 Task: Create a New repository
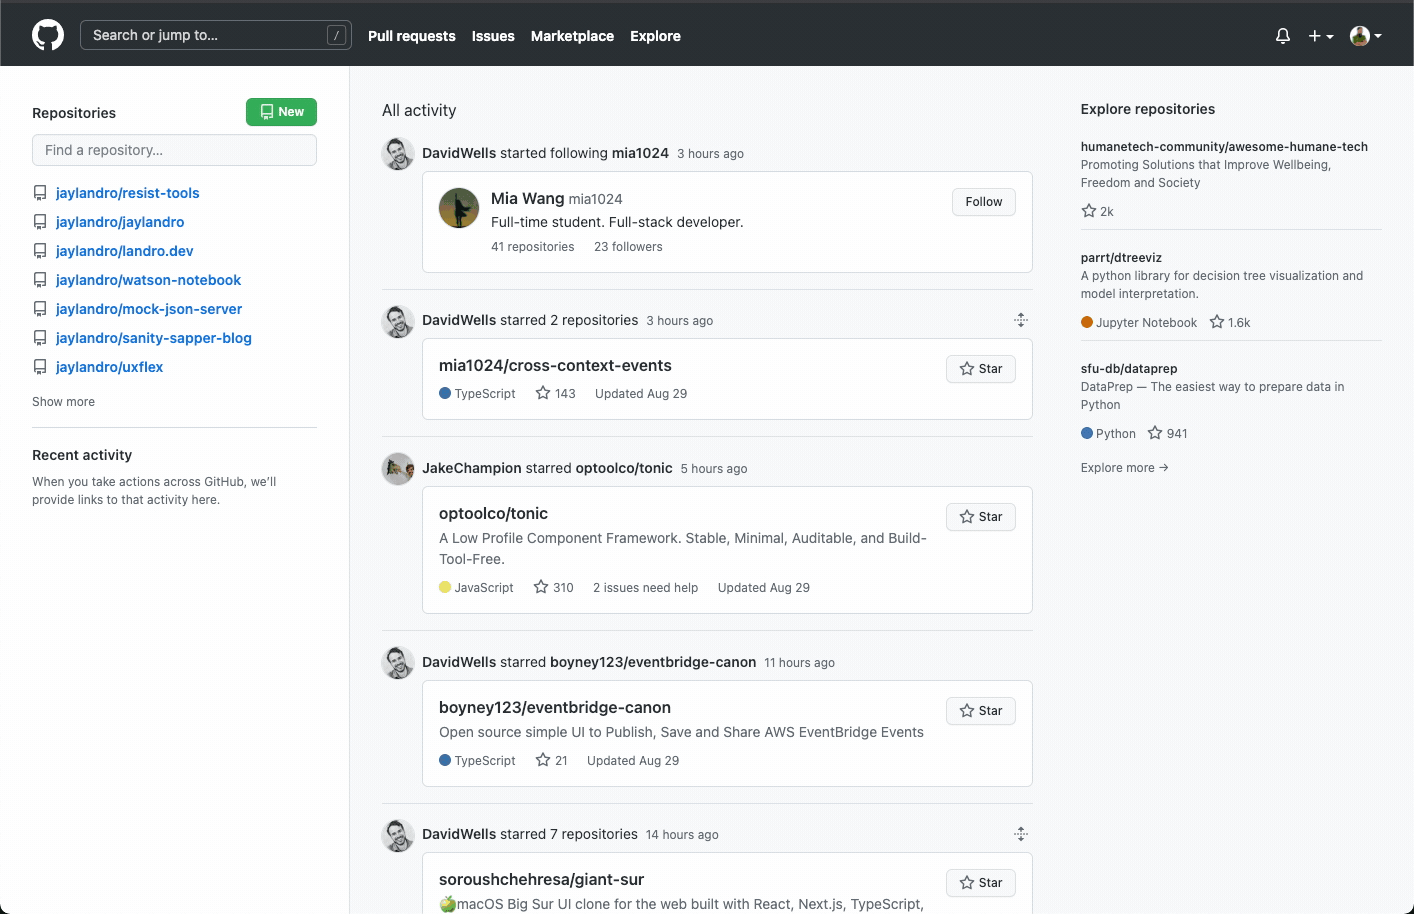[x=281, y=112]
